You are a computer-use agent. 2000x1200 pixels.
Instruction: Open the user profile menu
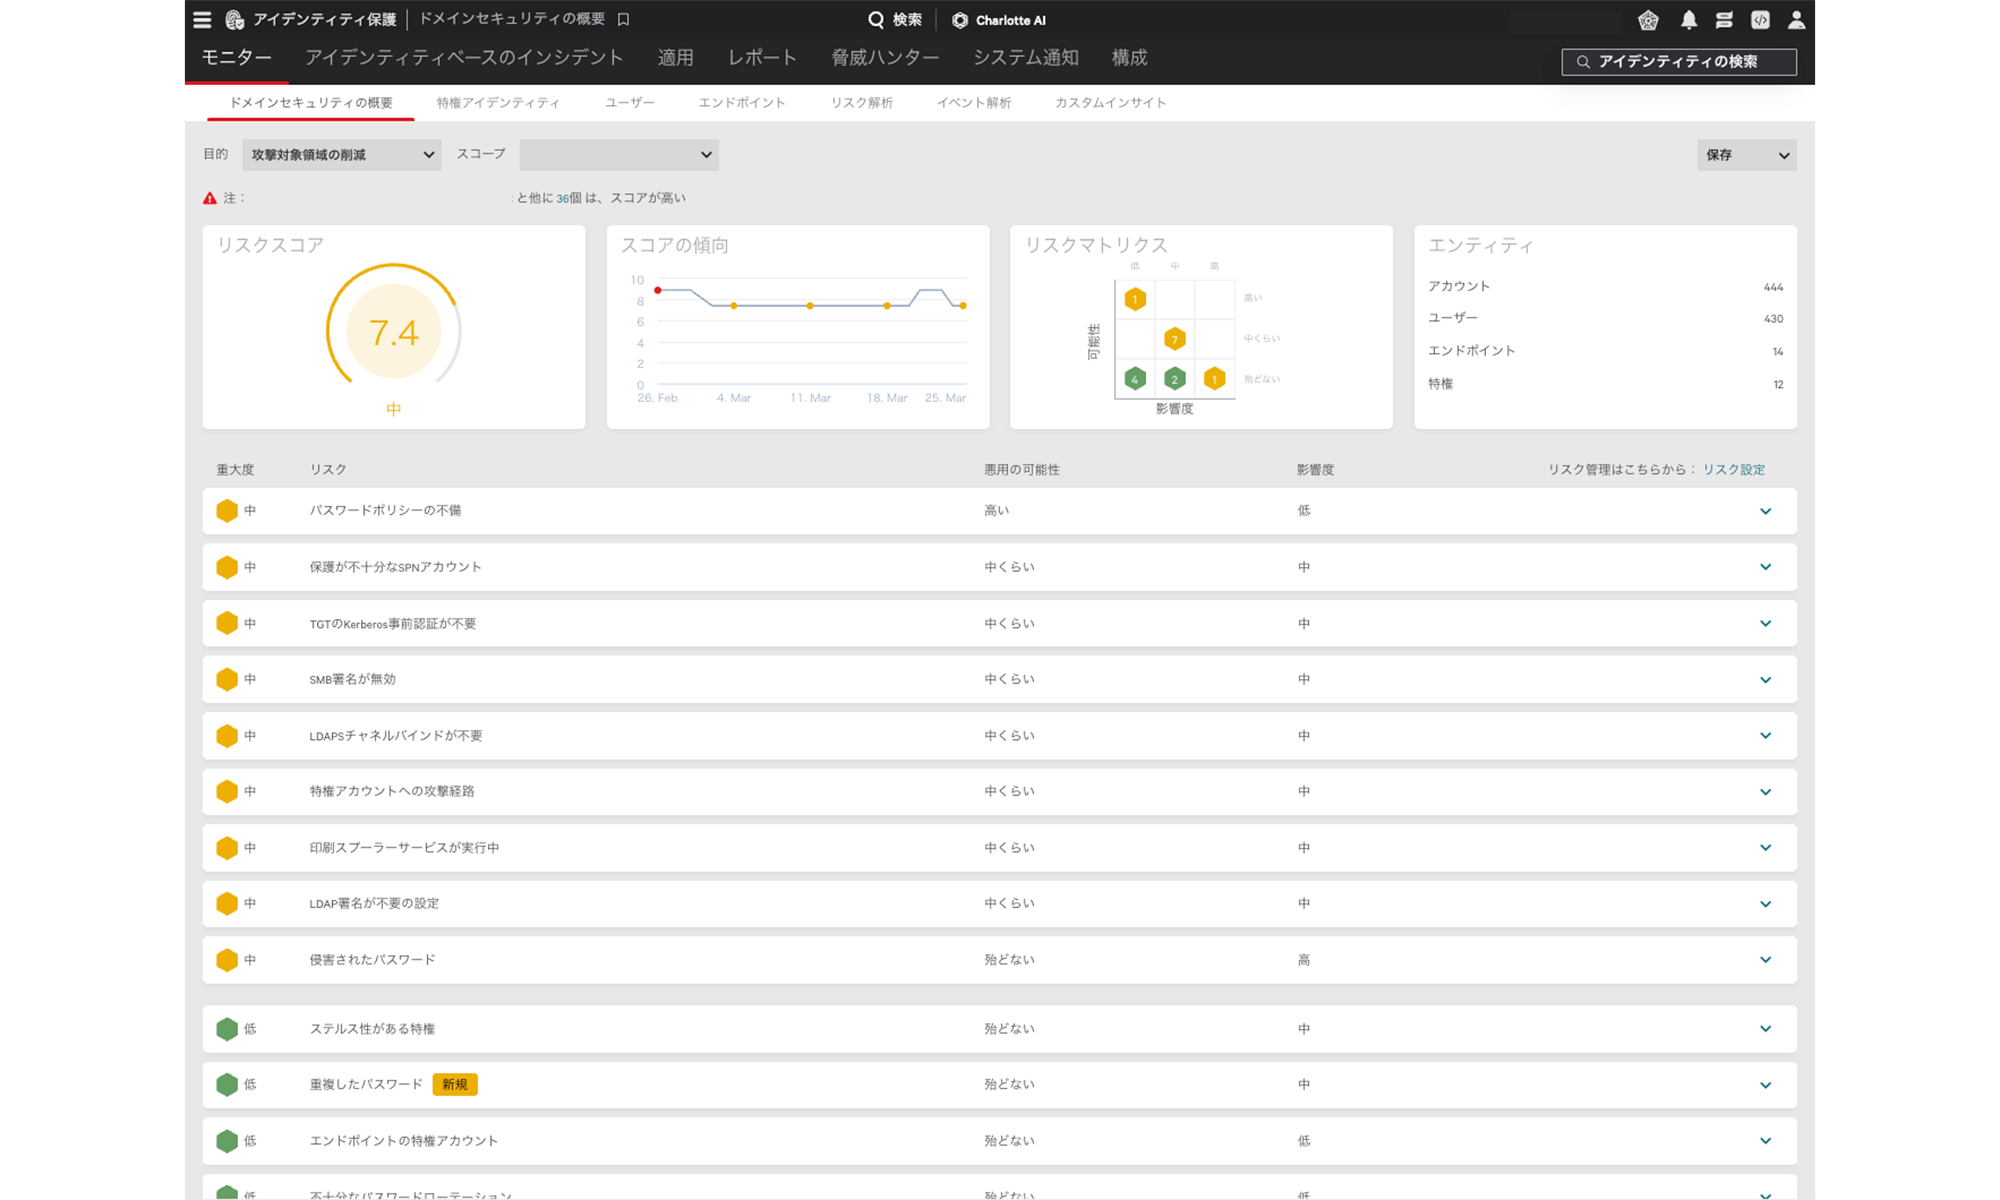1797,20
